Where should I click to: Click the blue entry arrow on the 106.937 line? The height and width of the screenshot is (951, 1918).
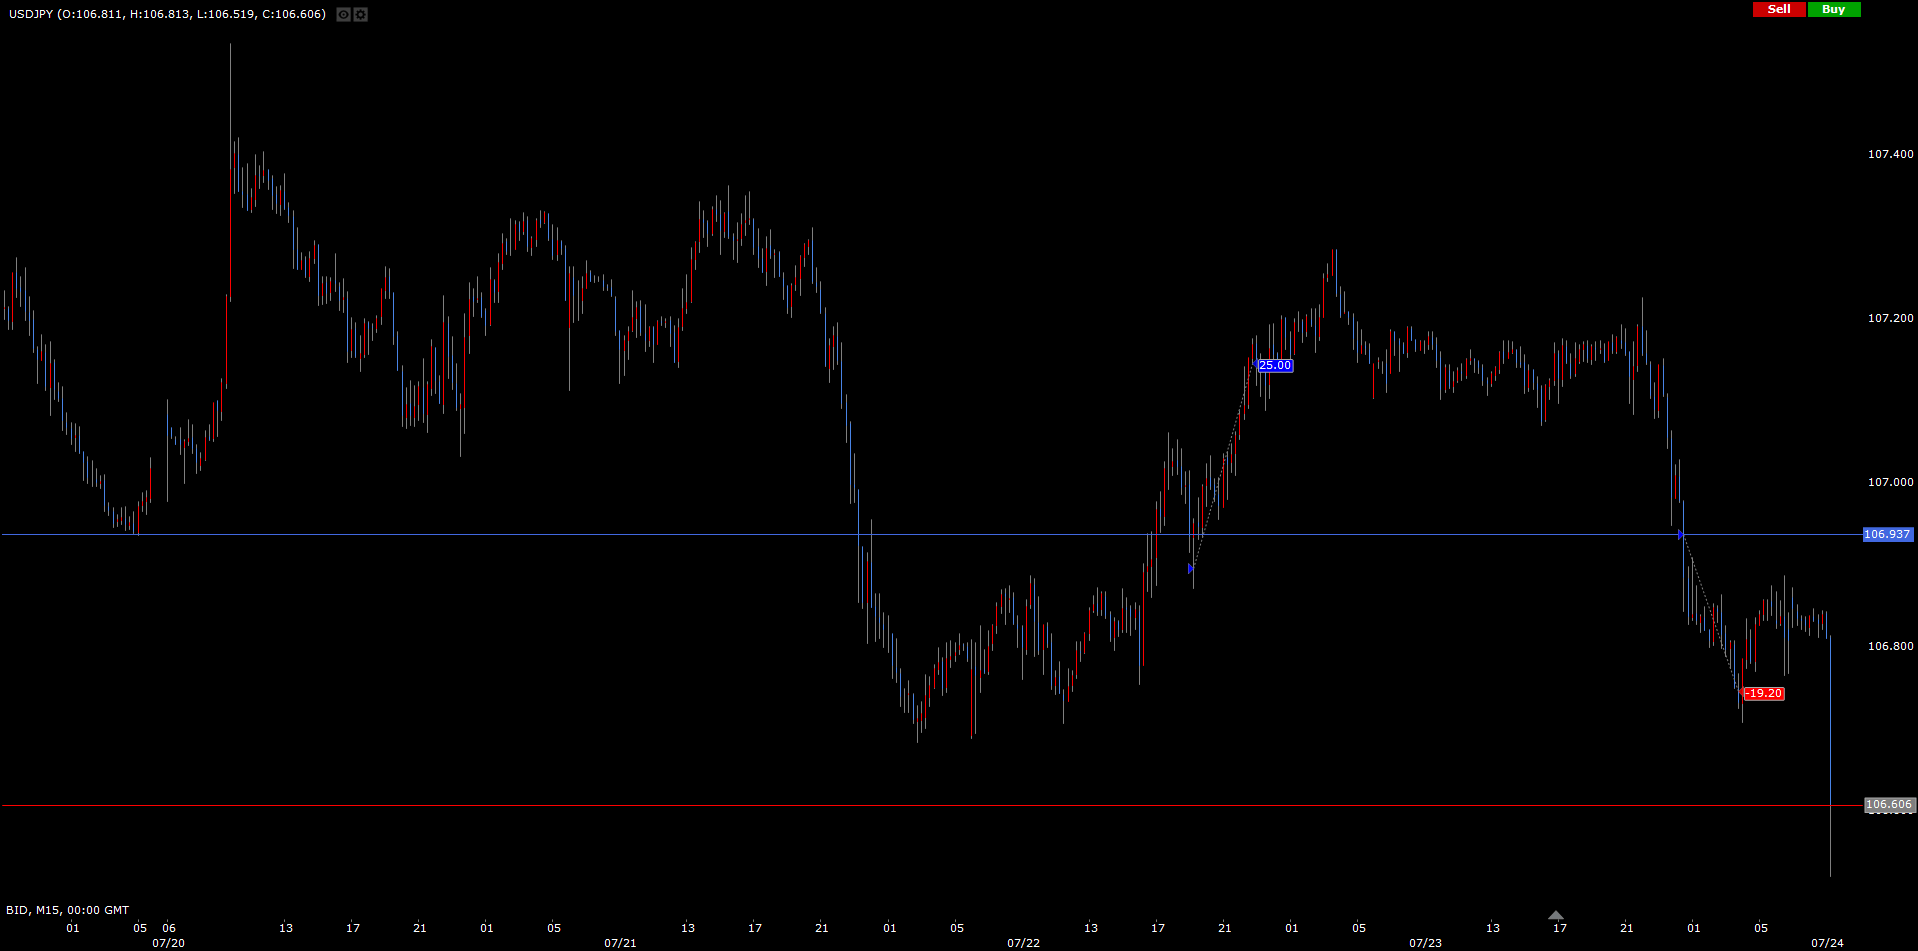point(1681,535)
